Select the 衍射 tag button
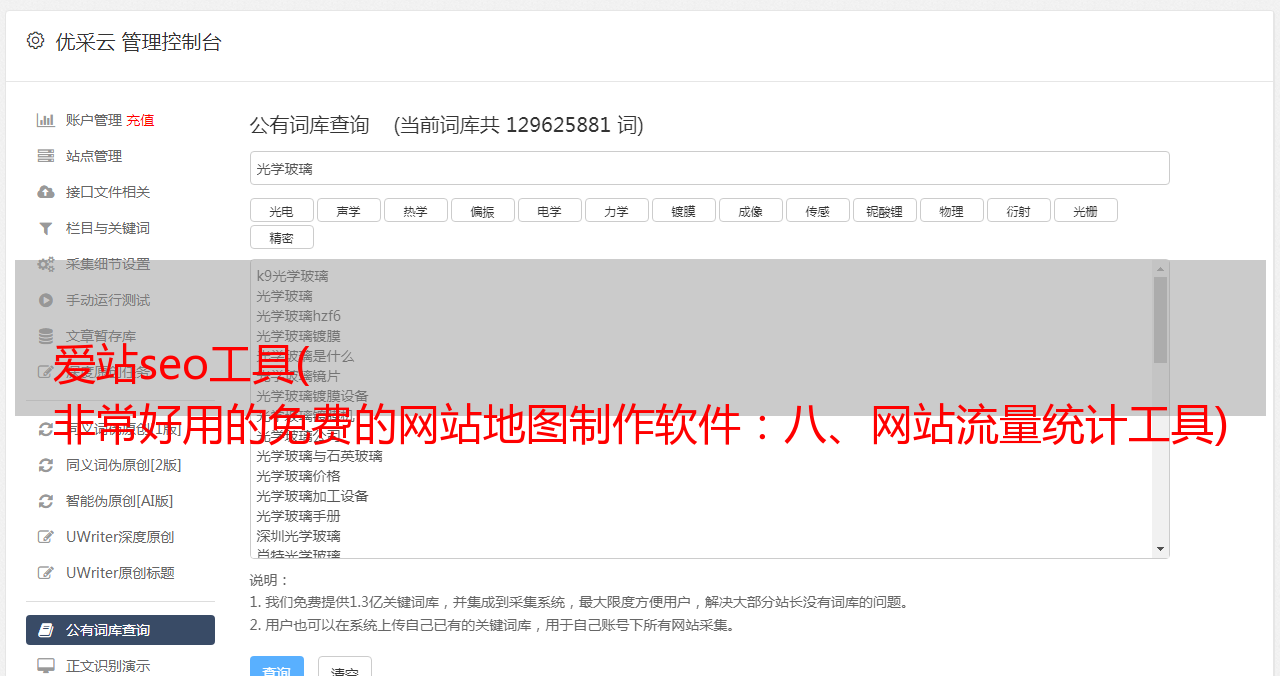The image size is (1280, 676). (1018, 211)
